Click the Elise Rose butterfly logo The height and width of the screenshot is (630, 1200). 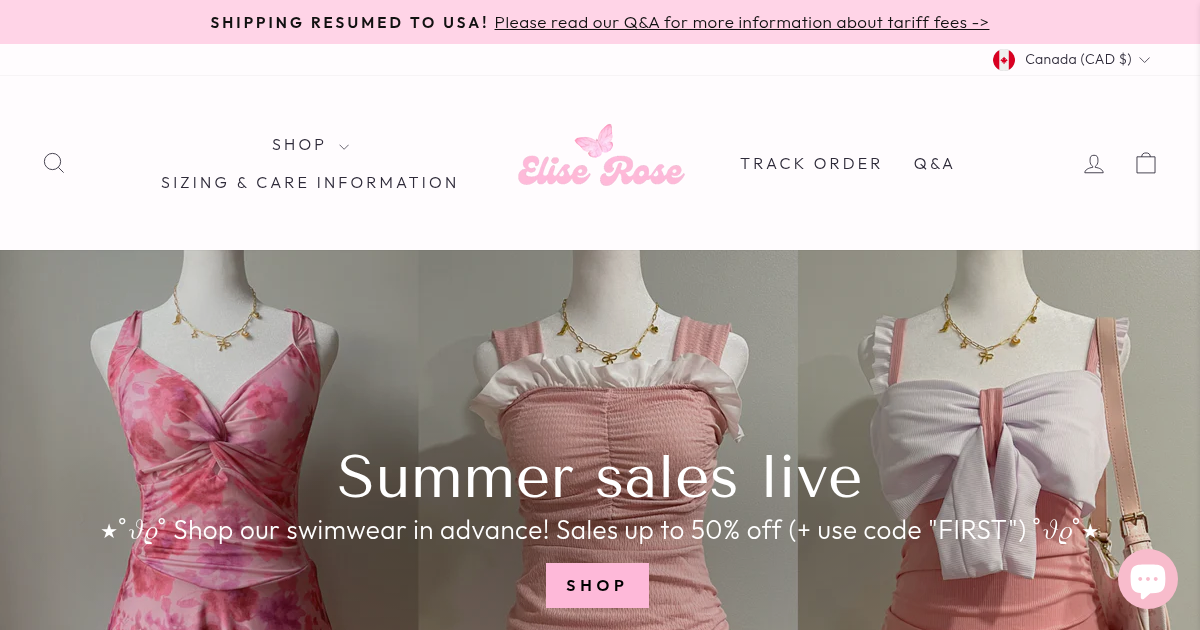point(601,157)
